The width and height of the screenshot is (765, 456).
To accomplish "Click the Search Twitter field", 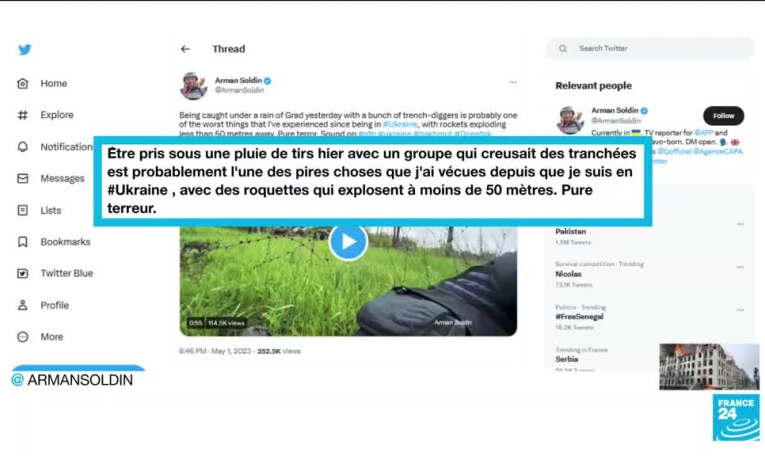I will tap(650, 49).
